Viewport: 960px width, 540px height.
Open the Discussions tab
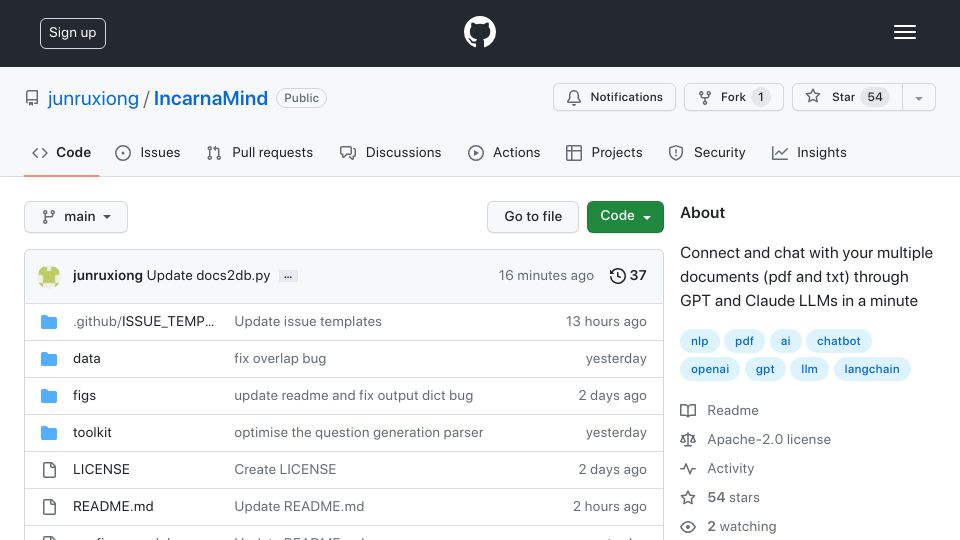pos(390,152)
